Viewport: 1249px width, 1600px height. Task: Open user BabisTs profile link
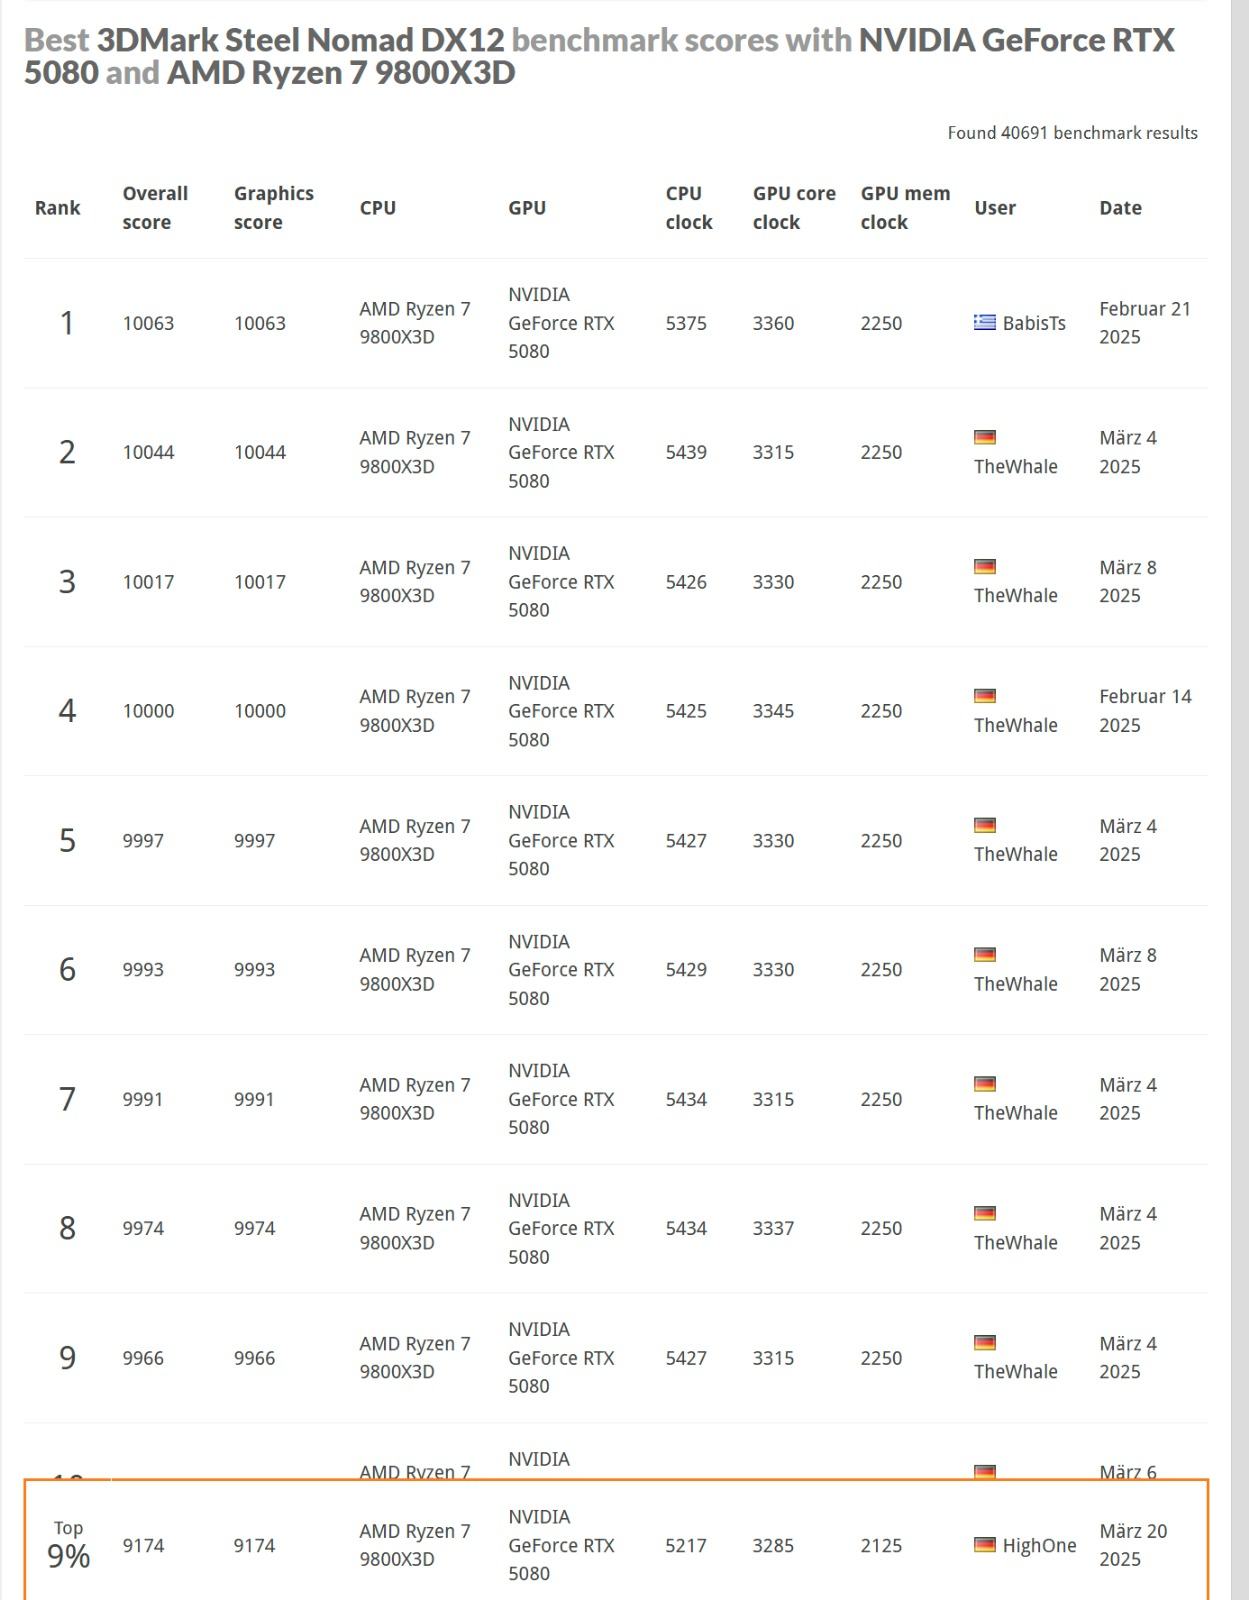(x=1034, y=323)
